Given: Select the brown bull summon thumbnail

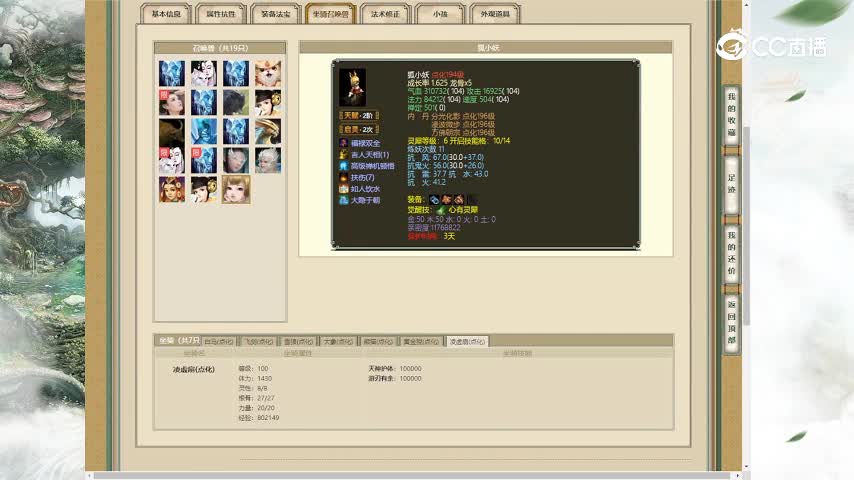Looking at the screenshot, I should [172, 132].
